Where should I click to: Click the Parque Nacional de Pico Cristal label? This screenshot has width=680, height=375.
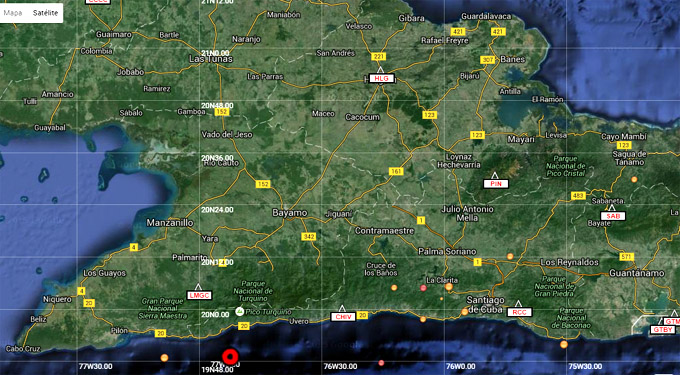566,166
